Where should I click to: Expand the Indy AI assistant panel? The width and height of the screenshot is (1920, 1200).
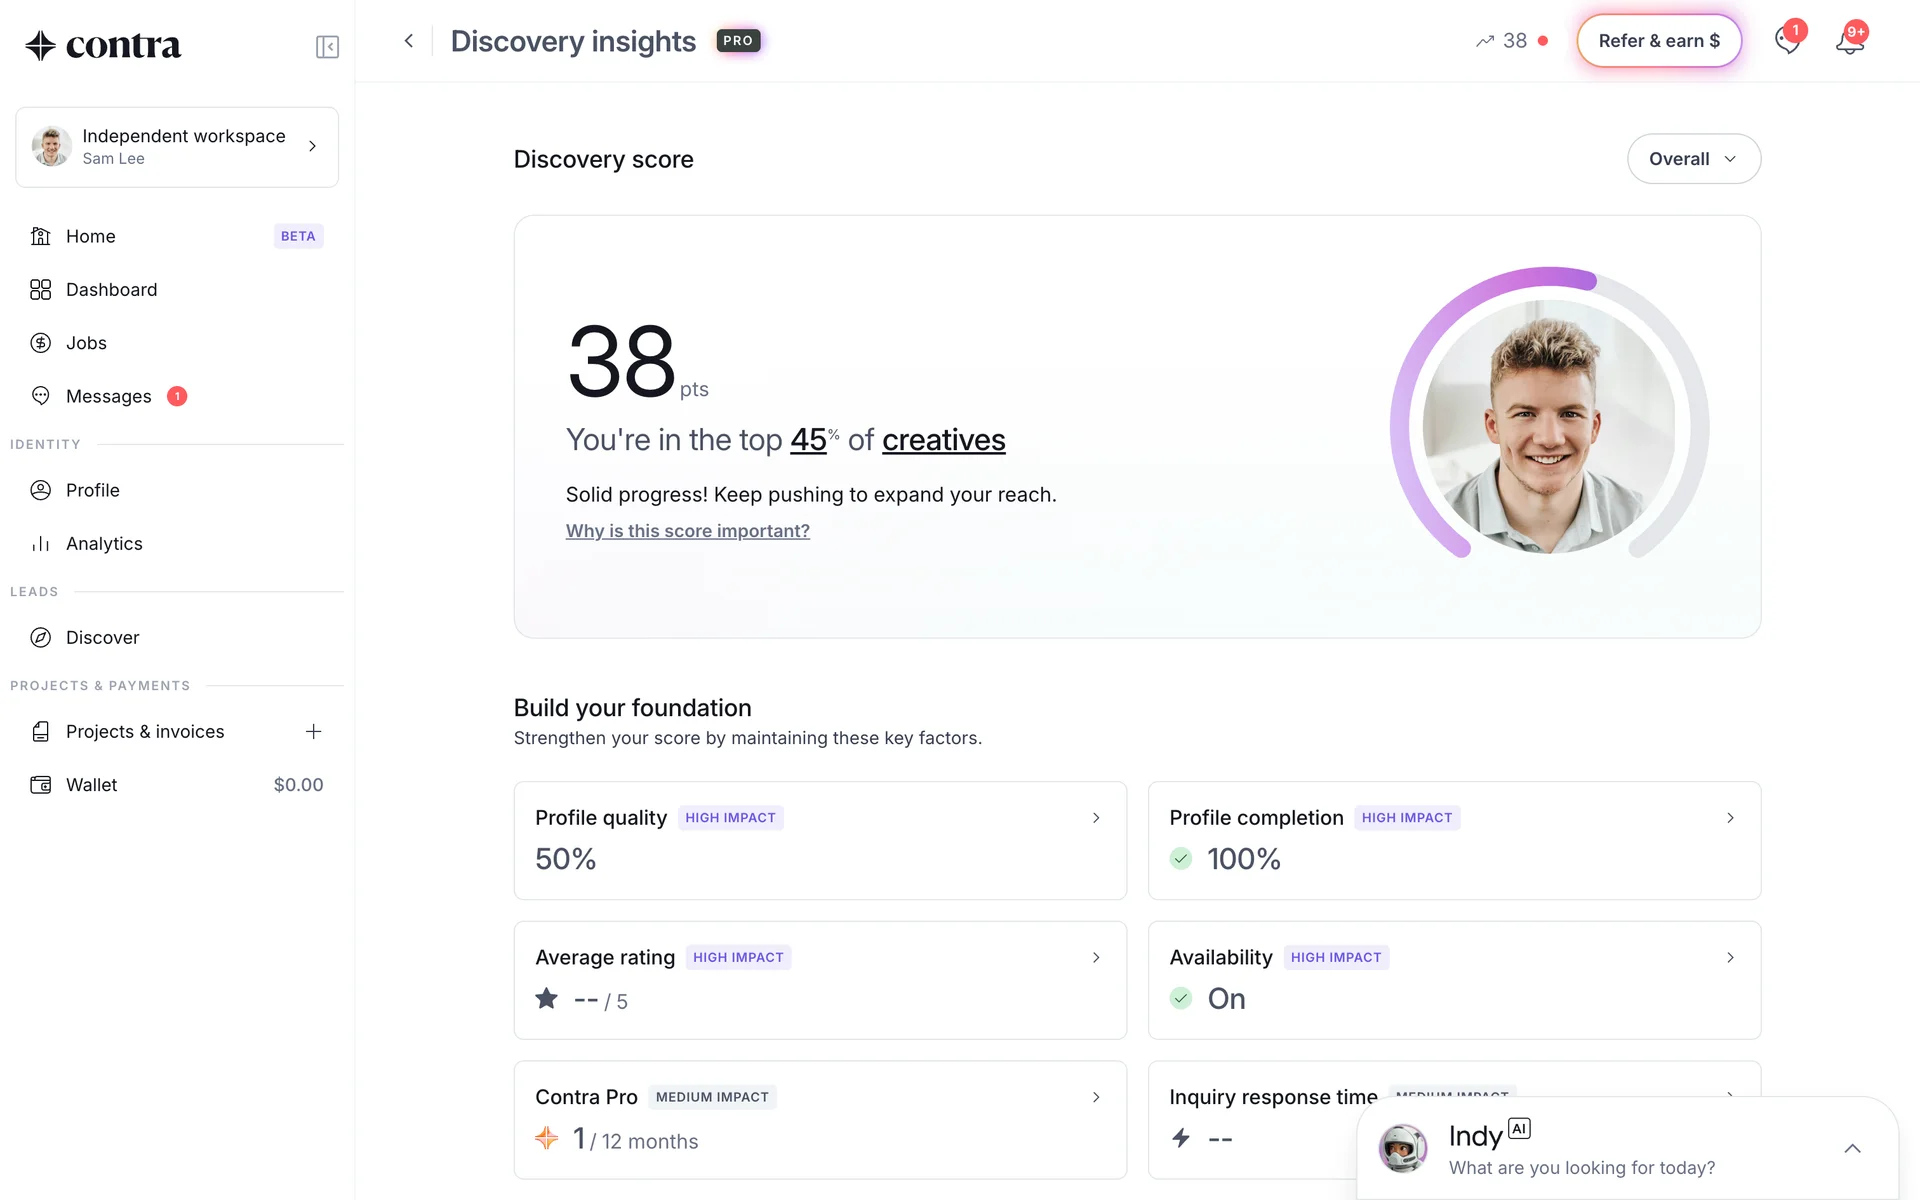(x=1852, y=1148)
